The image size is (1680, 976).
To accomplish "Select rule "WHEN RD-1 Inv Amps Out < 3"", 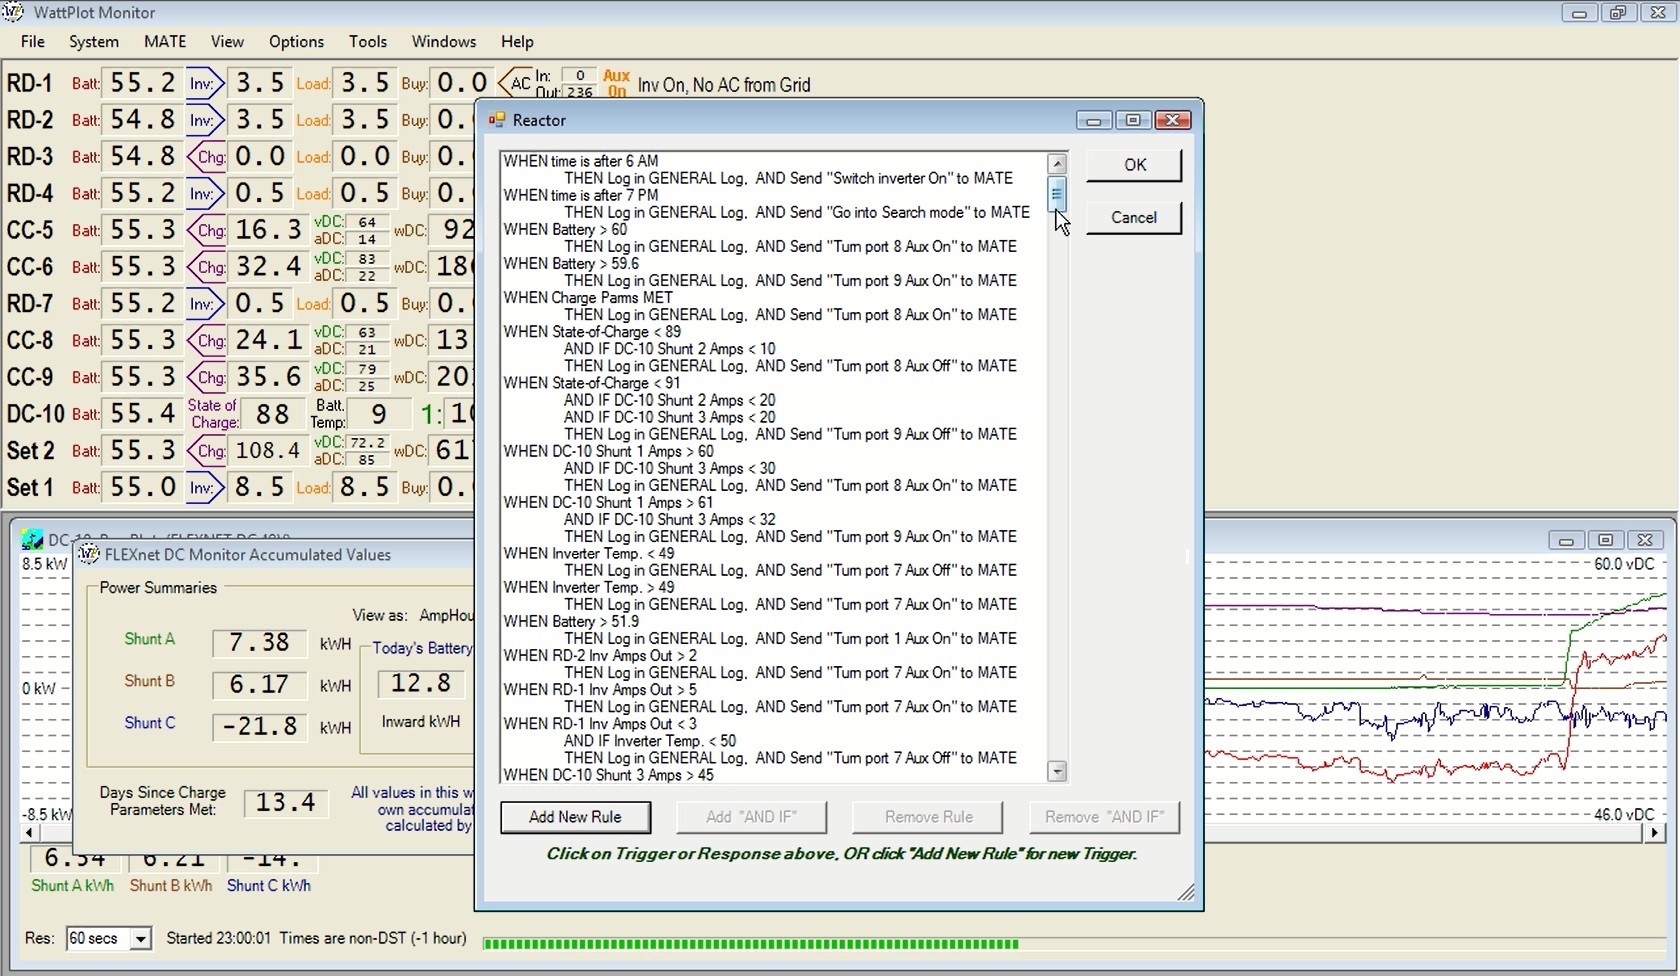I will [x=600, y=723].
